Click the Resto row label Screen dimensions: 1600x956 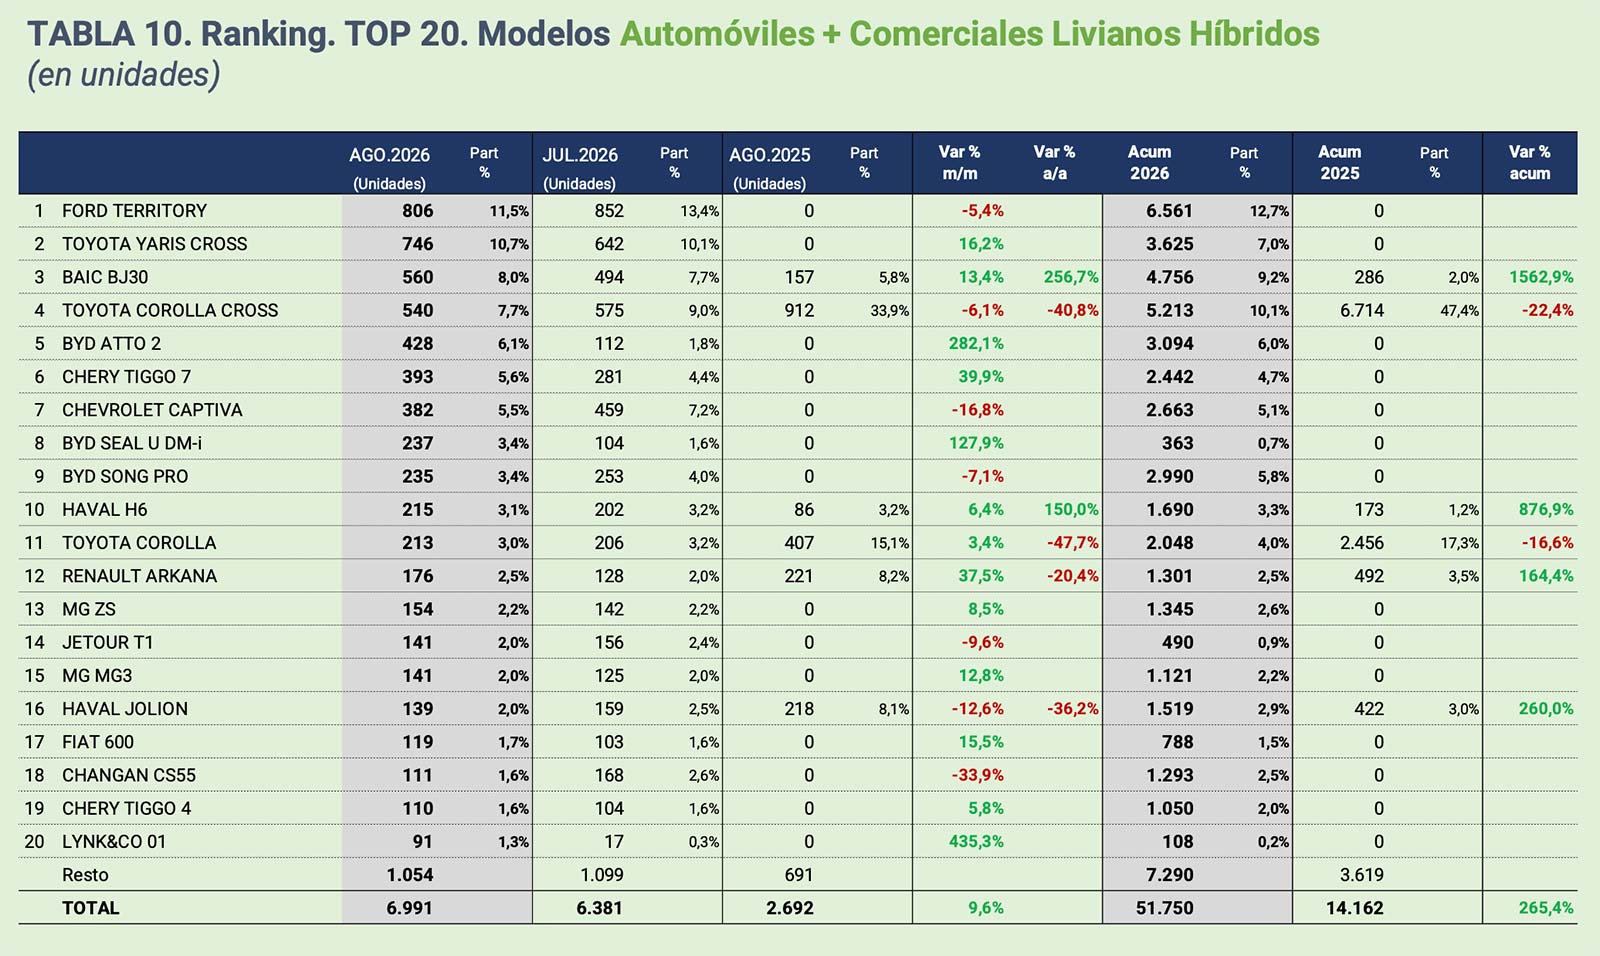pyautogui.click(x=85, y=875)
